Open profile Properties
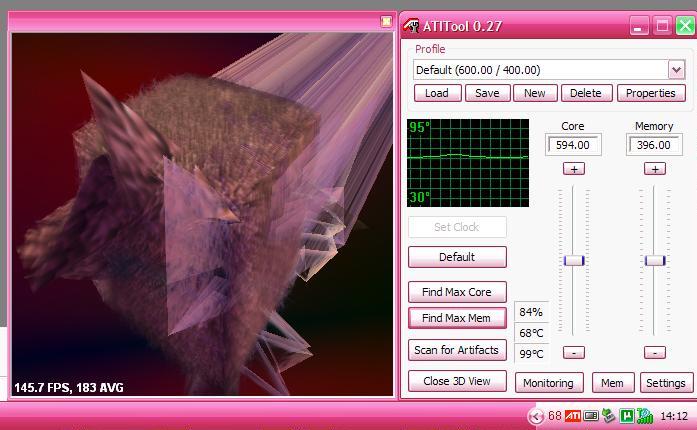This screenshot has height=430, width=697. click(x=651, y=93)
